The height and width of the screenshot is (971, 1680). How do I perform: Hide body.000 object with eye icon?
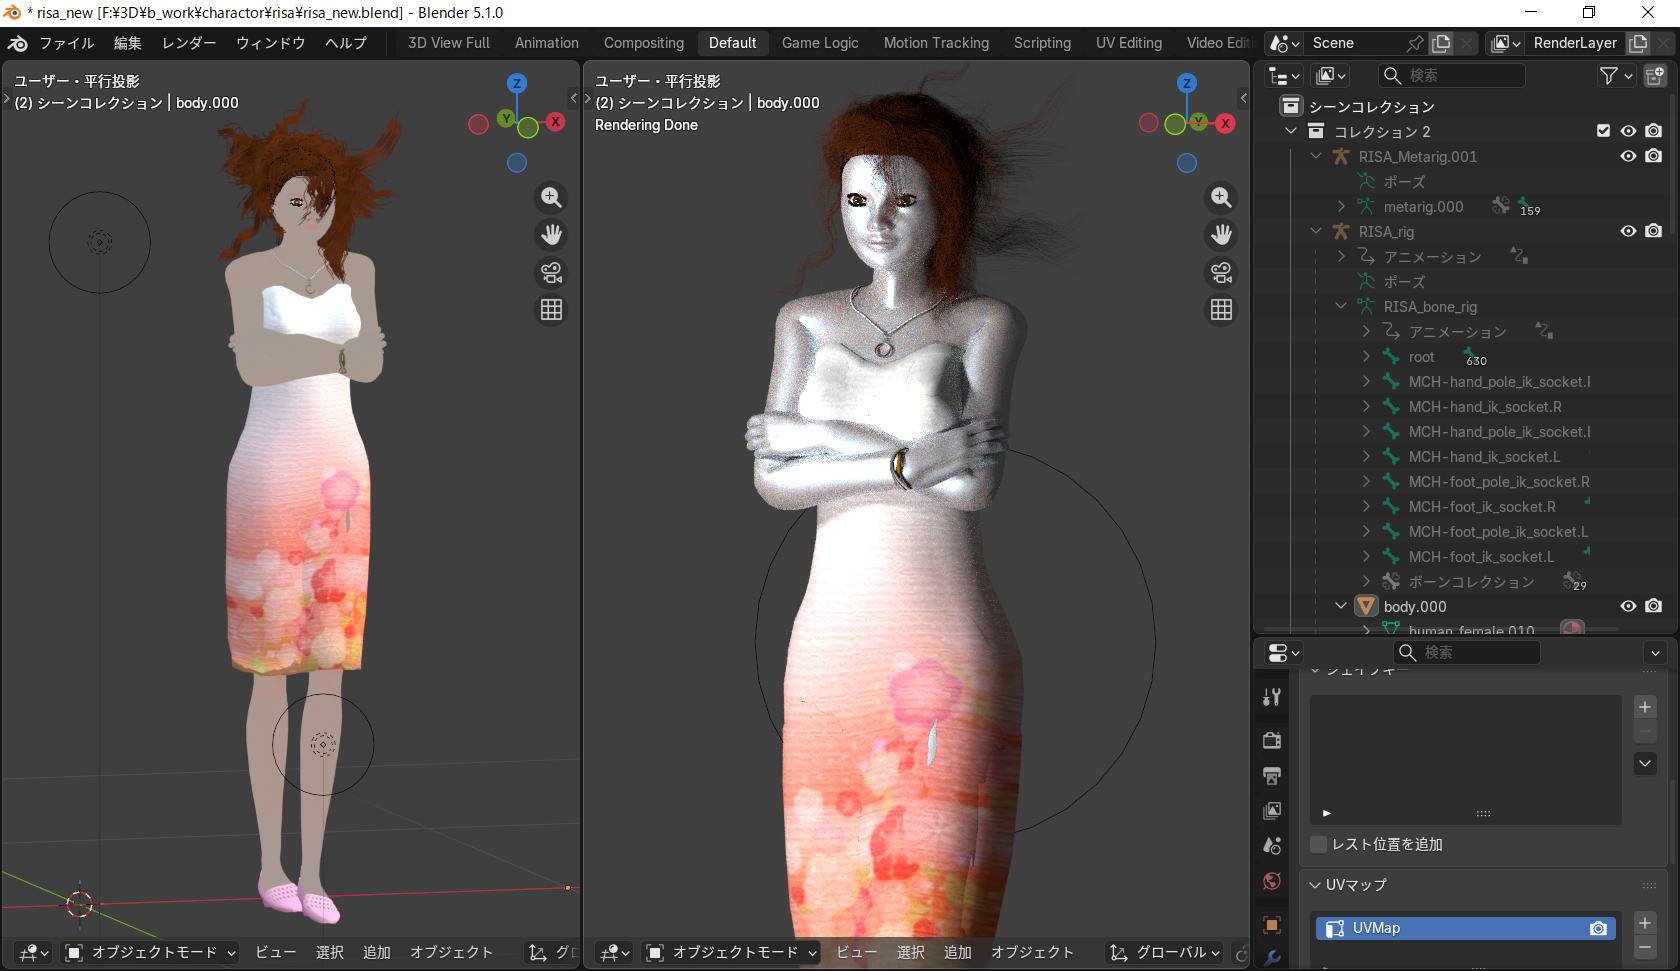[1628, 606]
